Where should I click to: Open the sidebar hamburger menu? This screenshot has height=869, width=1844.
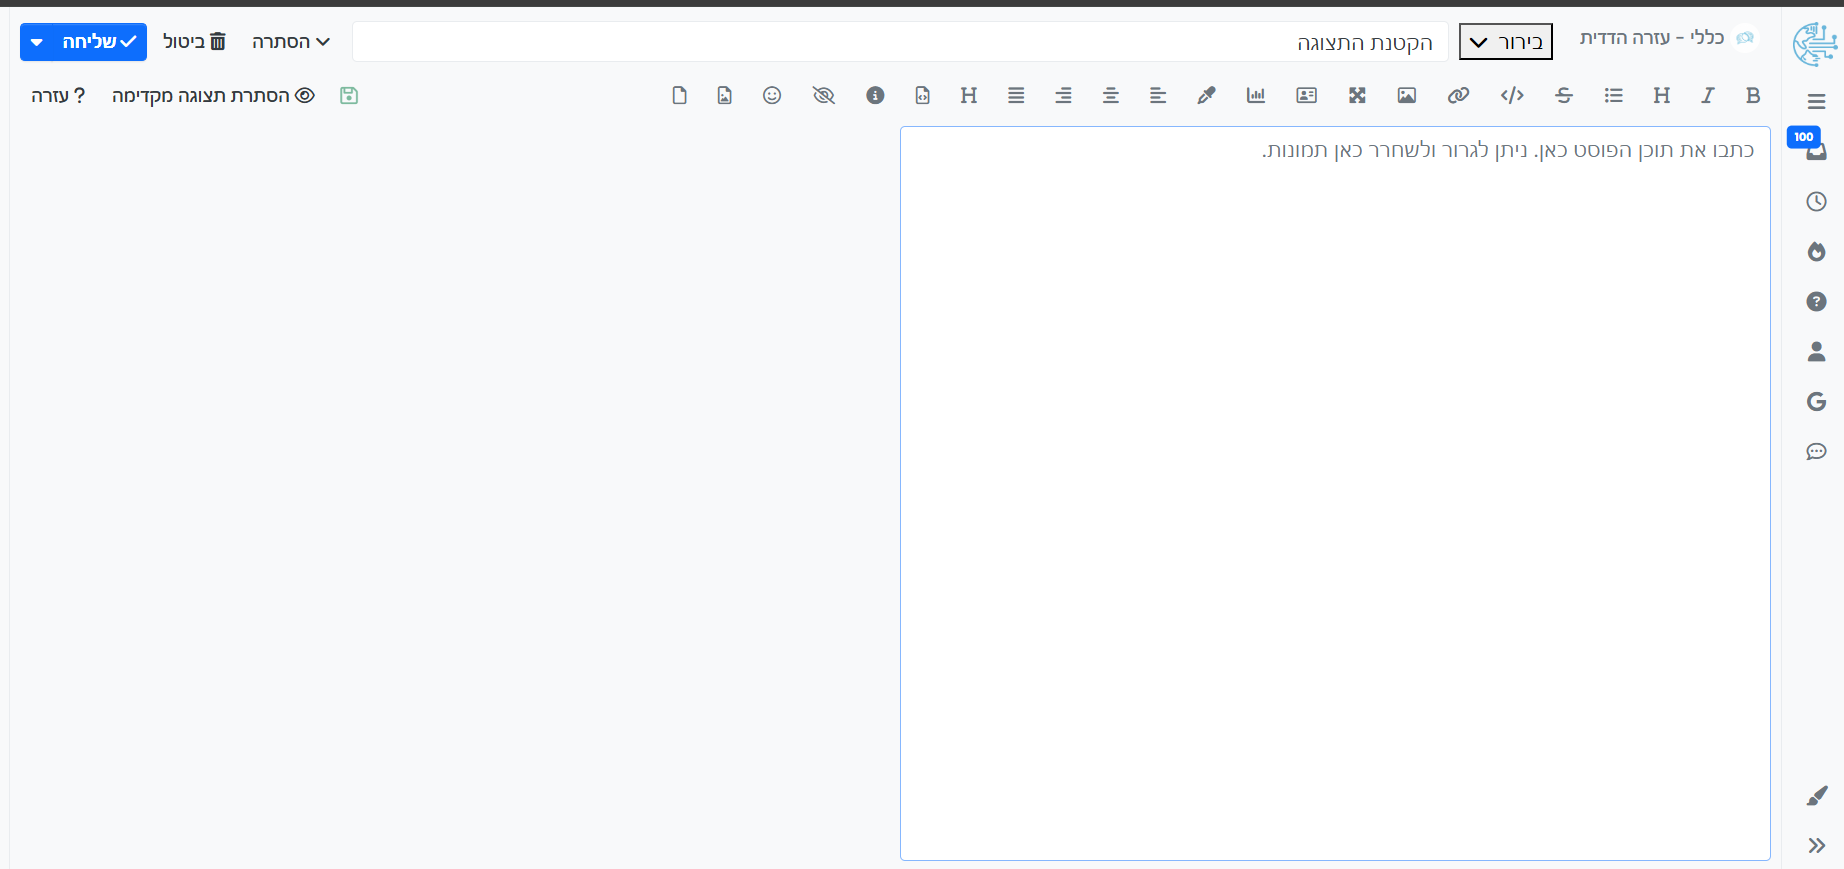(1816, 101)
